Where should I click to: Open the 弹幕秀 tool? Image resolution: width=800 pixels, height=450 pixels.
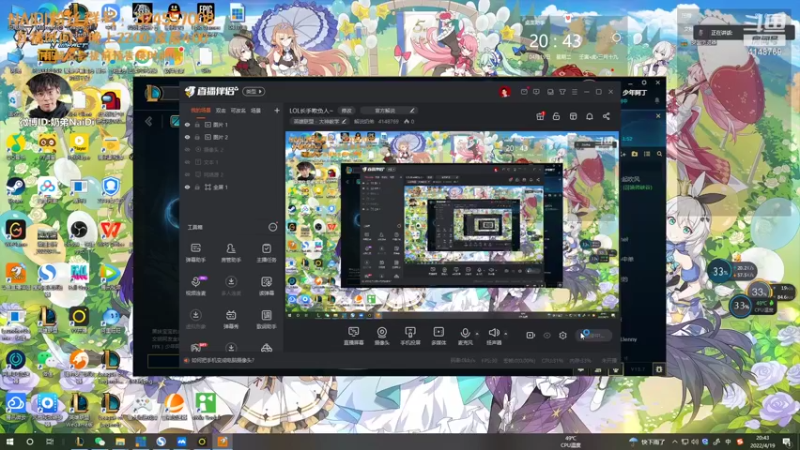click(x=231, y=319)
